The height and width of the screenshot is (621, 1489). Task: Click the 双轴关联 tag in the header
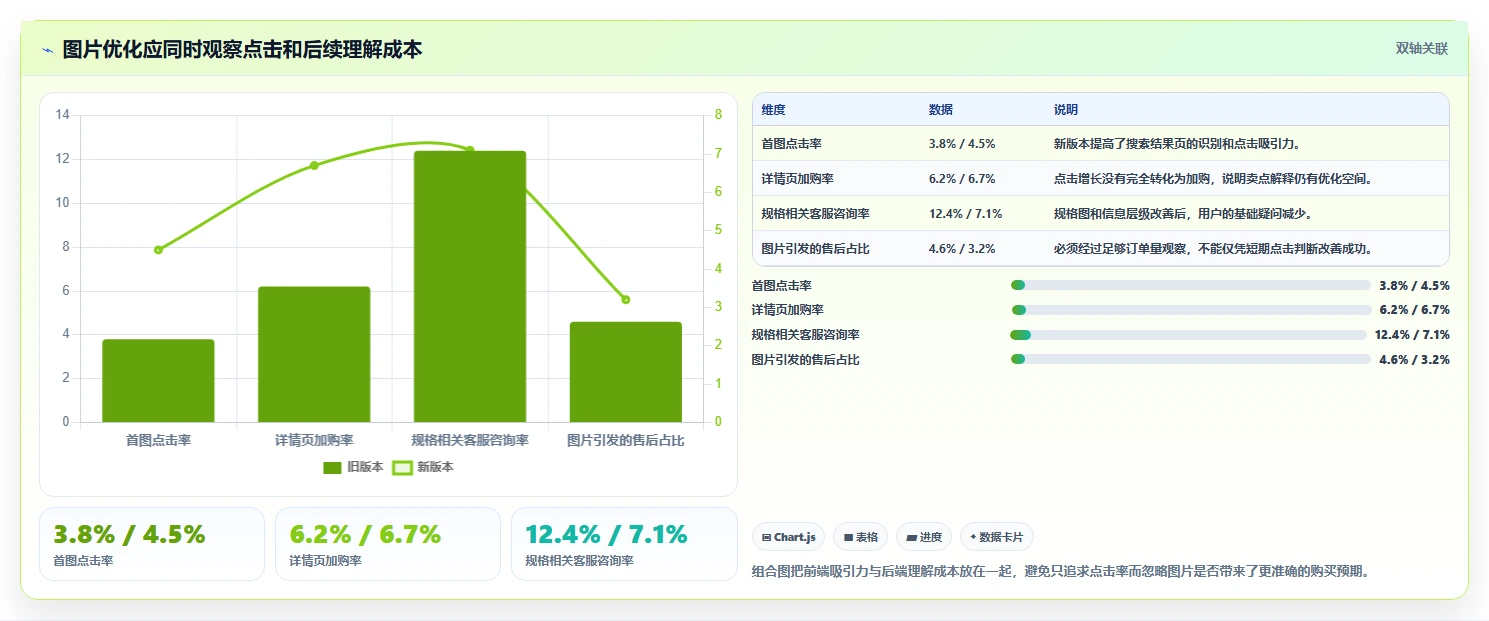pos(1421,49)
